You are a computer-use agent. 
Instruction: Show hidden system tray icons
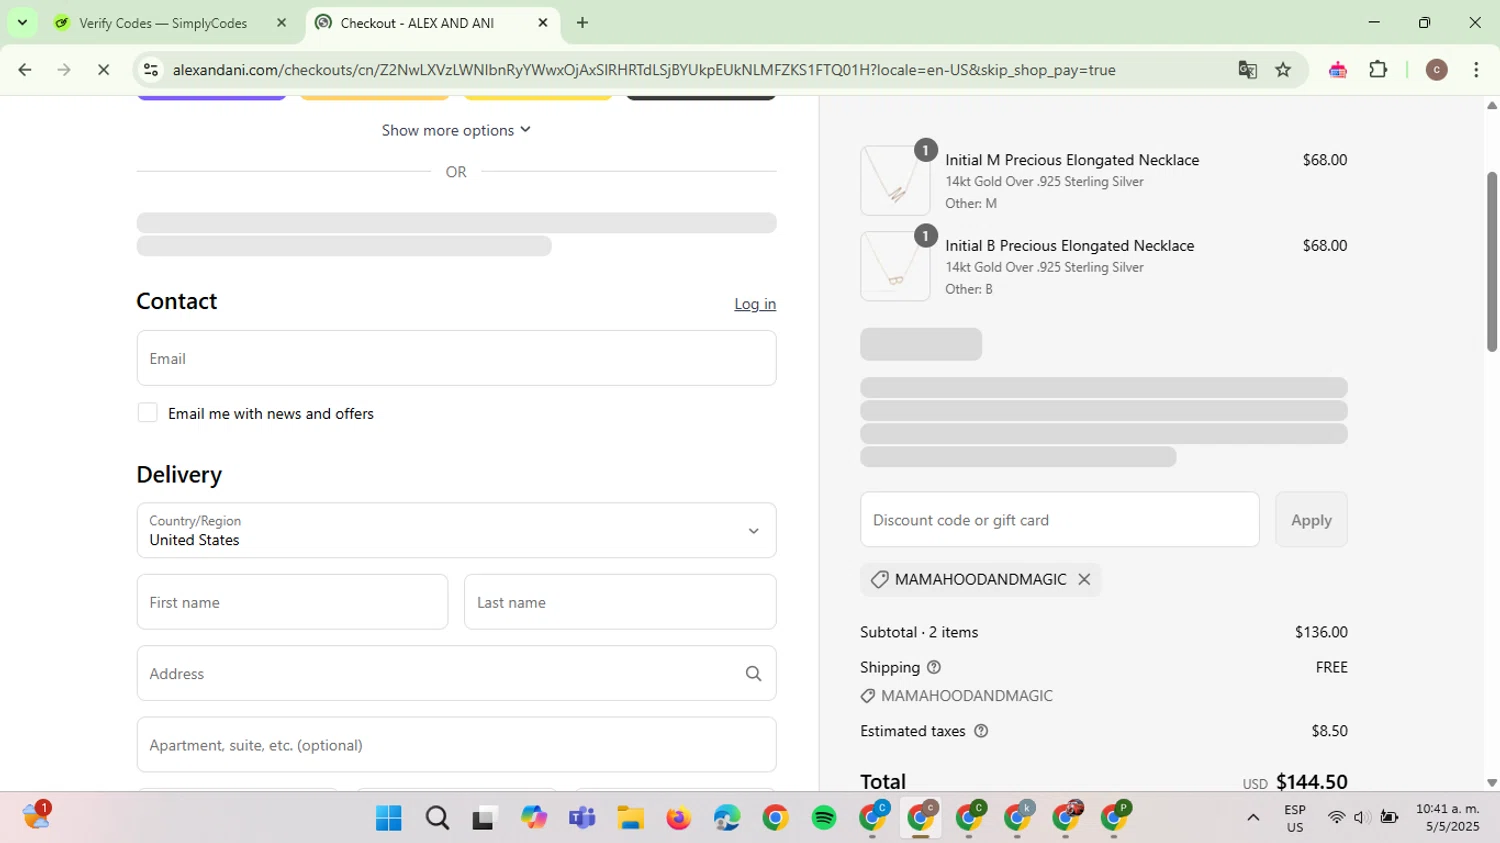[1253, 818]
